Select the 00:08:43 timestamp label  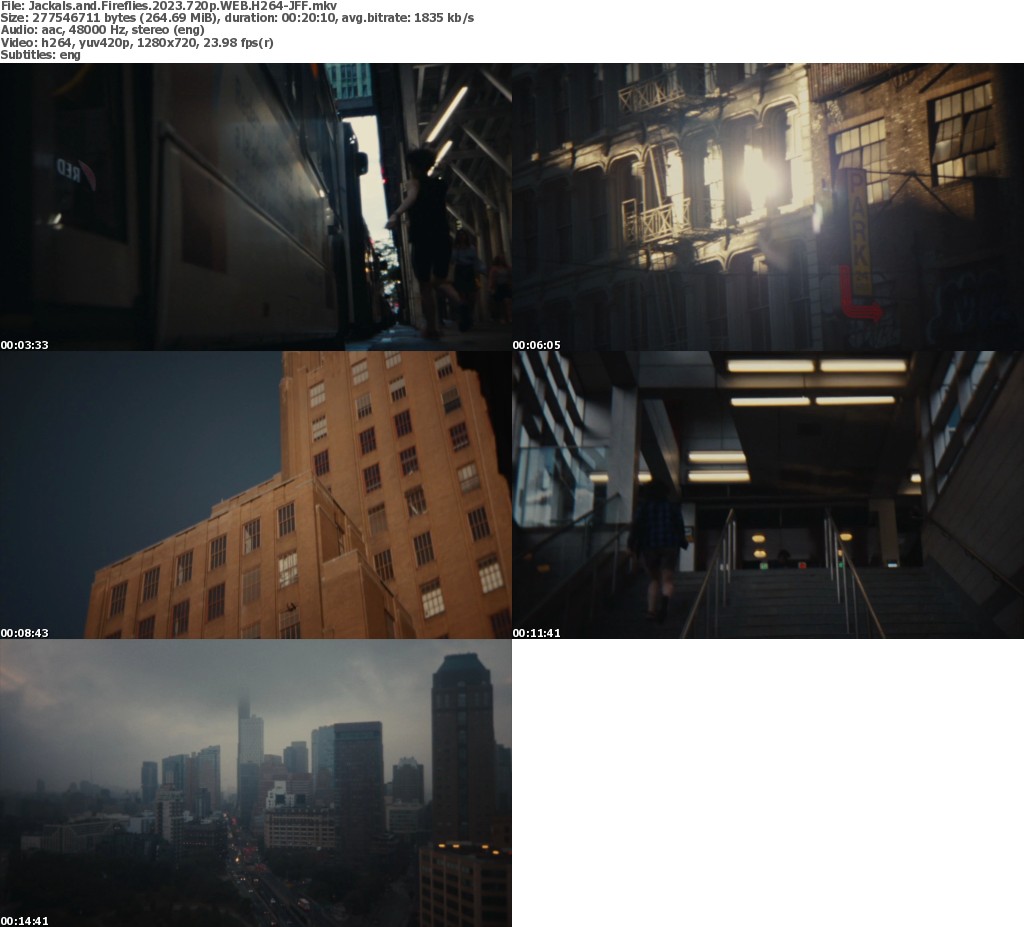pos(25,633)
